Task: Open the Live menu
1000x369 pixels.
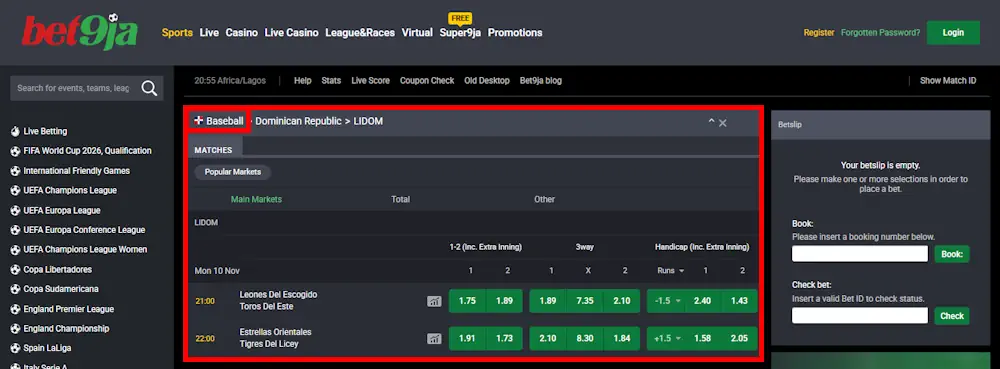Action: tap(209, 33)
